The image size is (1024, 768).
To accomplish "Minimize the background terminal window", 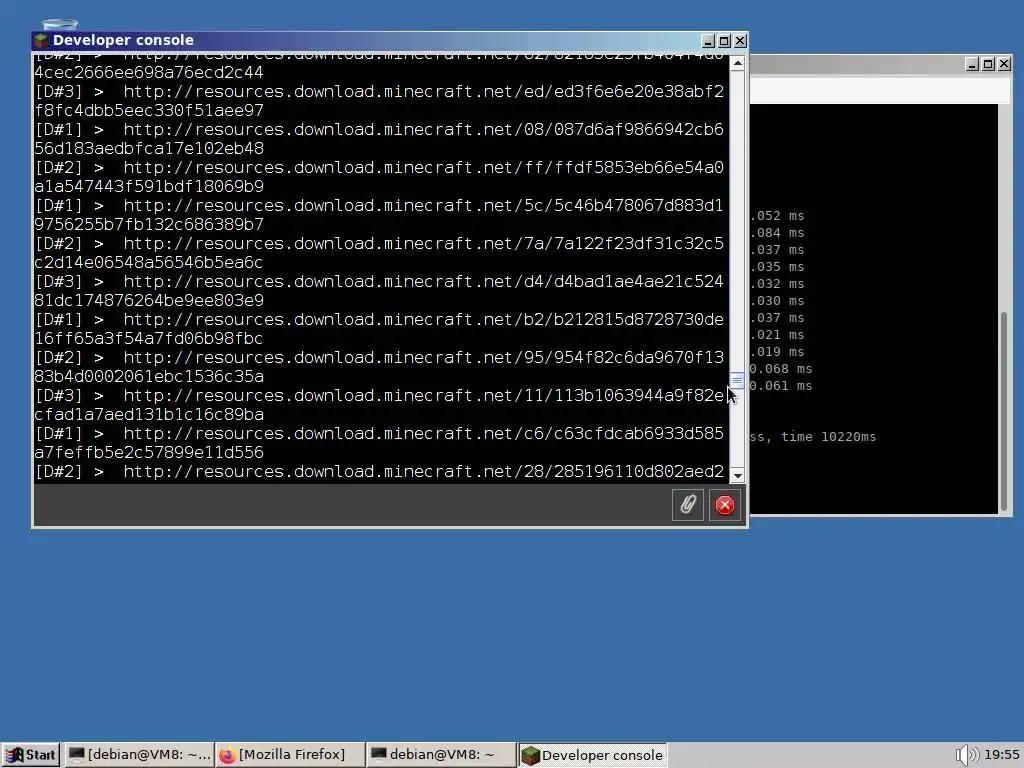I will (x=972, y=64).
